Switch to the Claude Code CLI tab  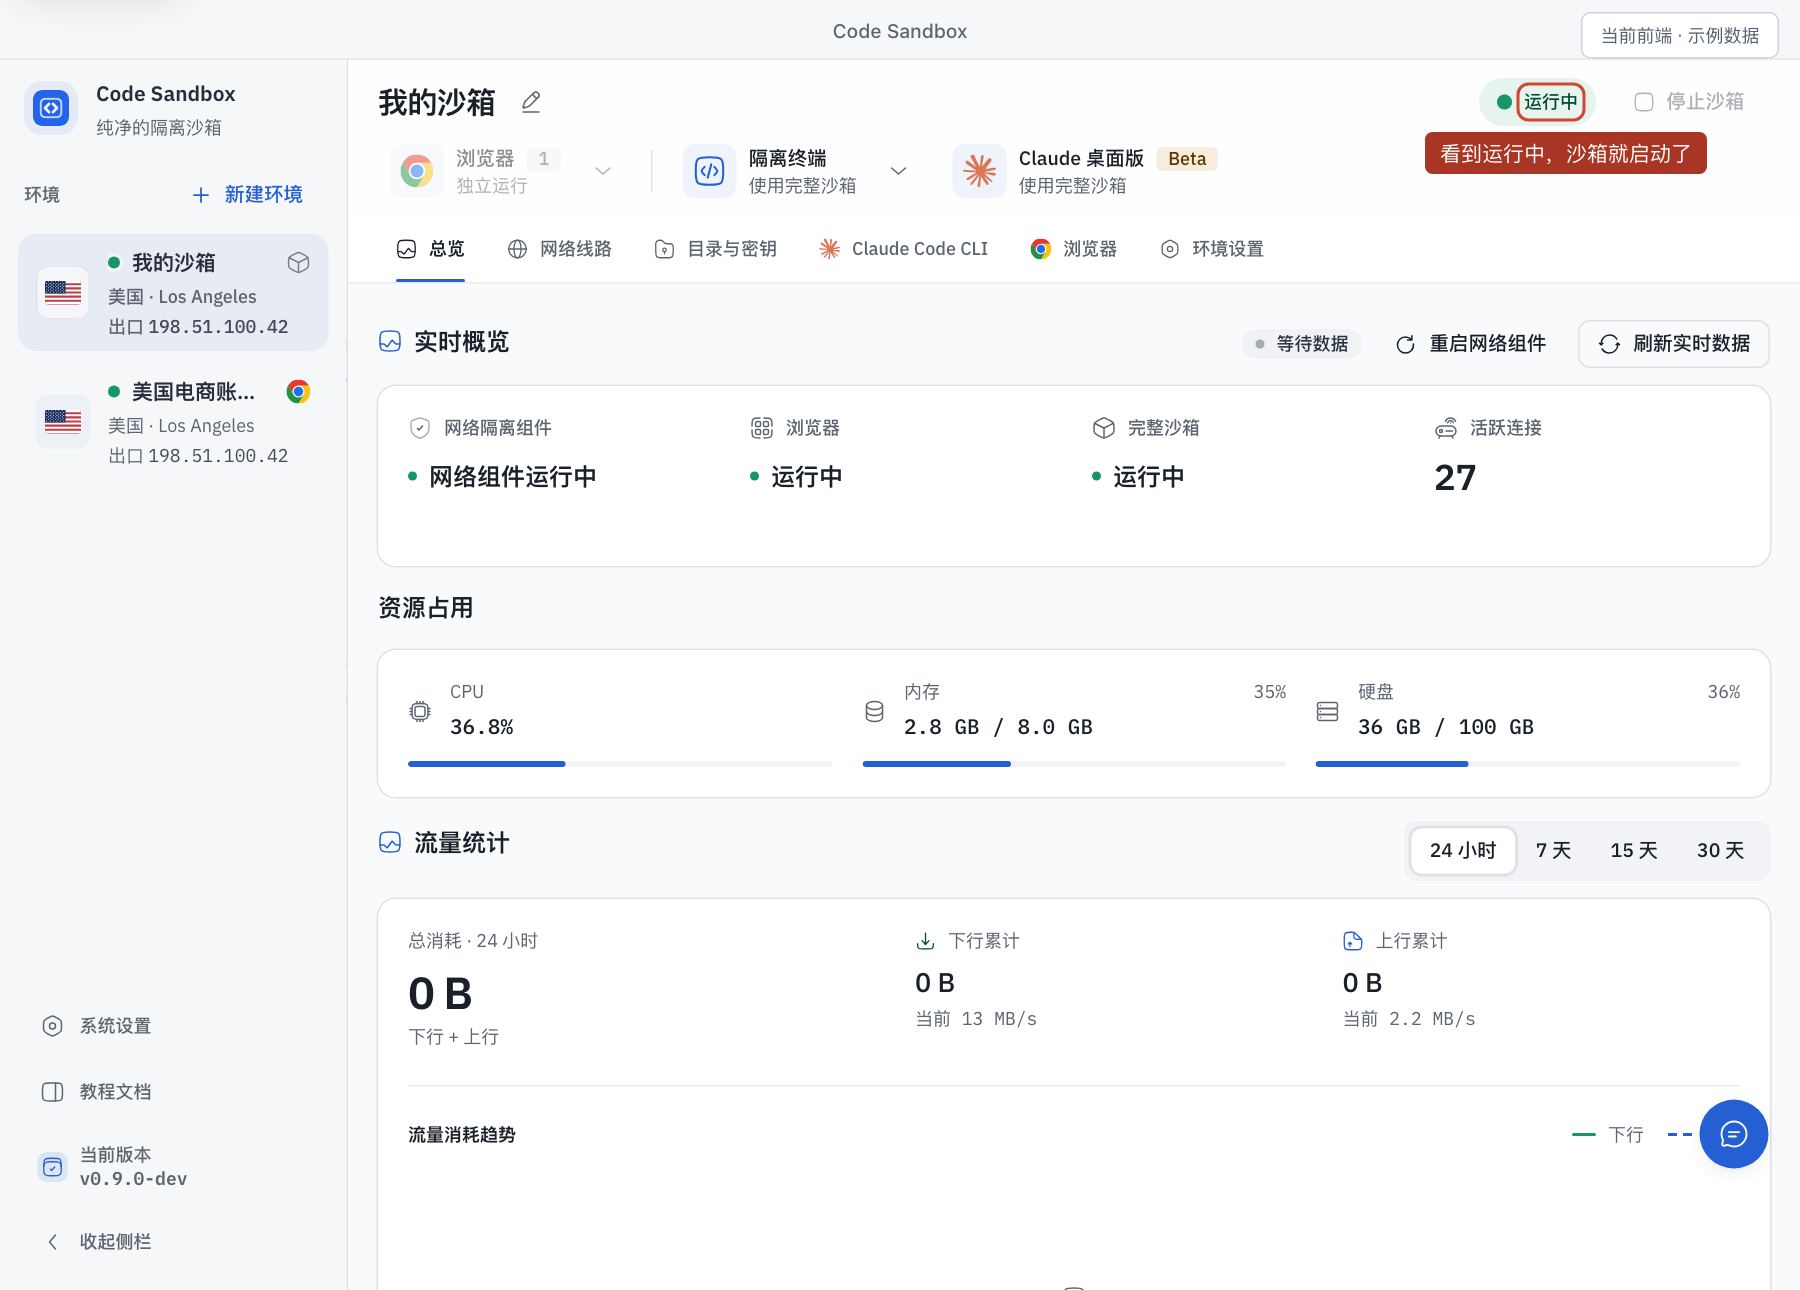pyautogui.click(x=904, y=249)
